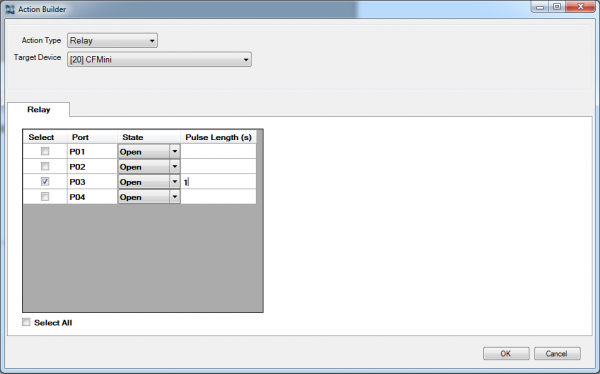Viewport: 600px width, 374px height.
Task: Maximize the Action Builder window
Action: click(557, 7)
